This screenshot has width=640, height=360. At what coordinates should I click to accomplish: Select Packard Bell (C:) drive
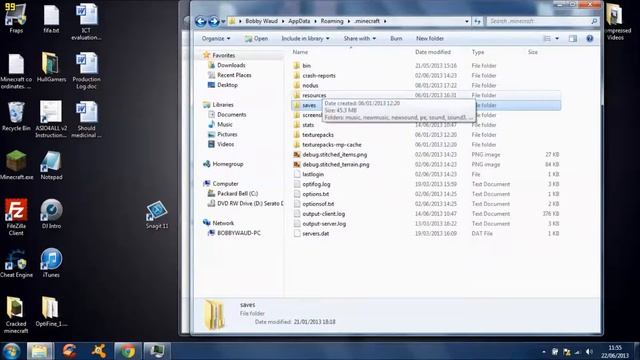click(x=237, y=193)
